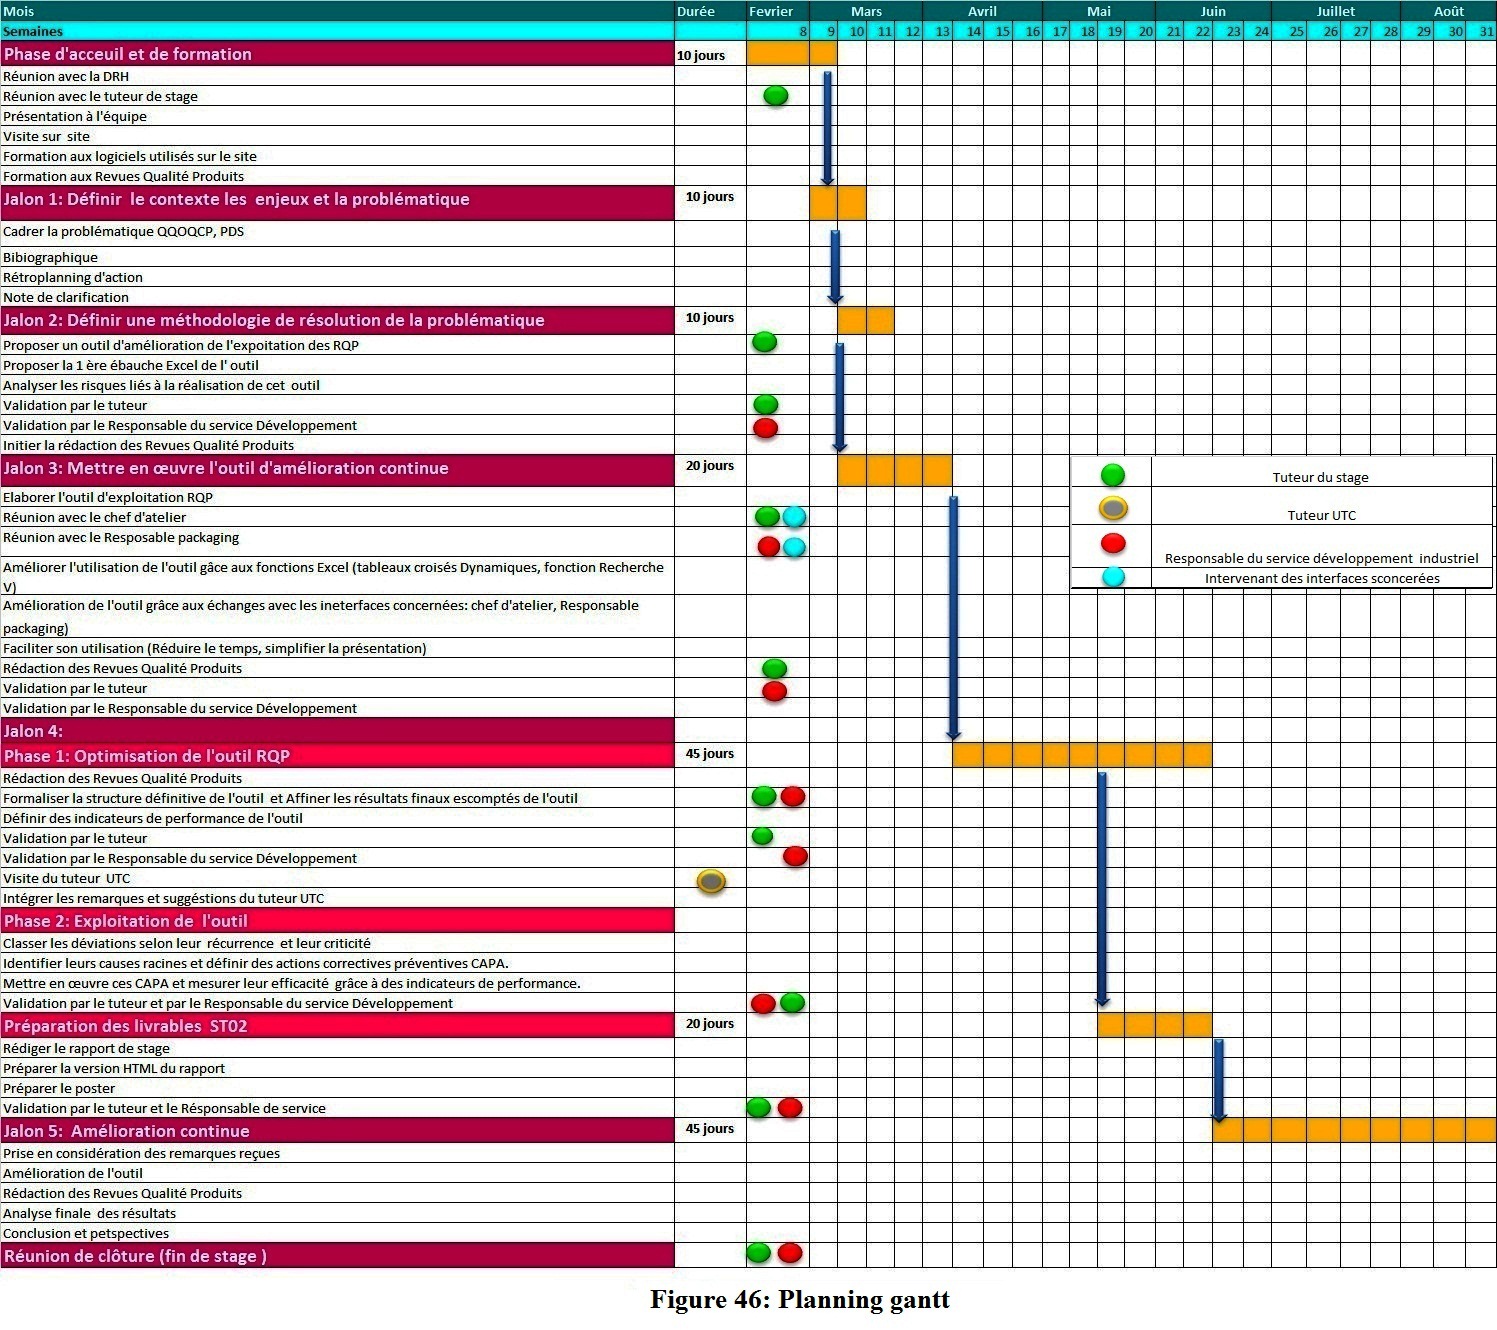Click the 20 jours duration cell of Préparation des livrables
This screenshot has height=1330, width=1497.
pos(710,1024)
